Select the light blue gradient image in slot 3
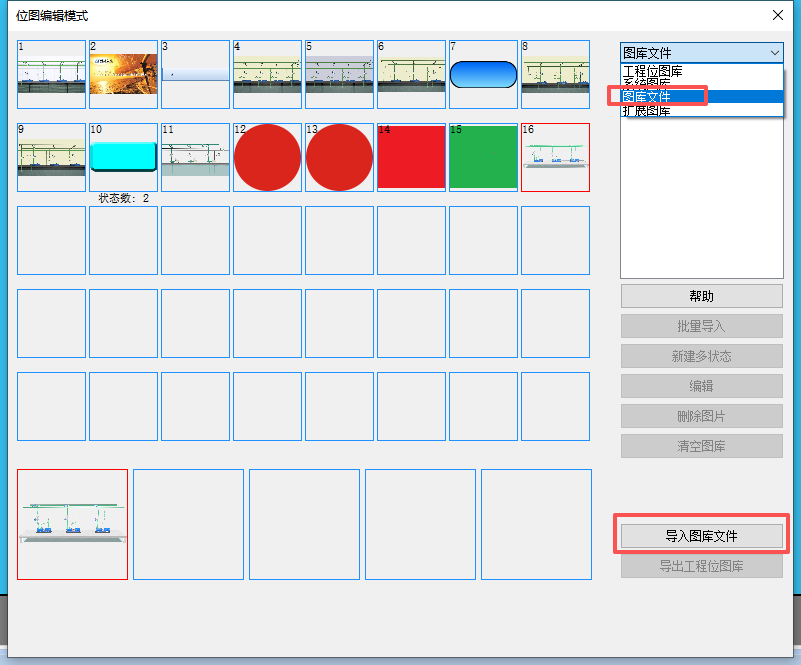 195,74
